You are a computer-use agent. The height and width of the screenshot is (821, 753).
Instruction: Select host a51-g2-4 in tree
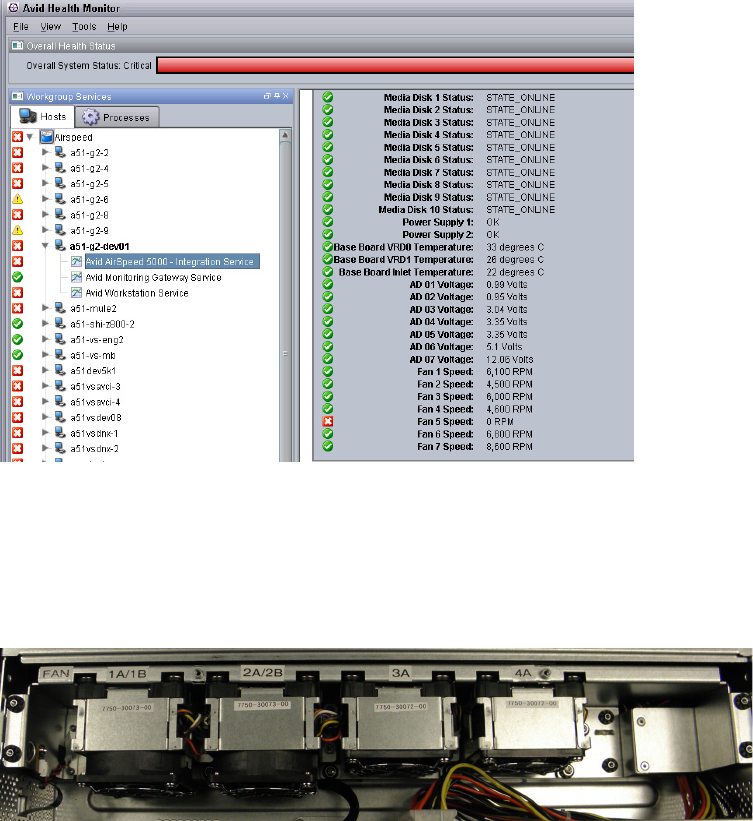90,169
